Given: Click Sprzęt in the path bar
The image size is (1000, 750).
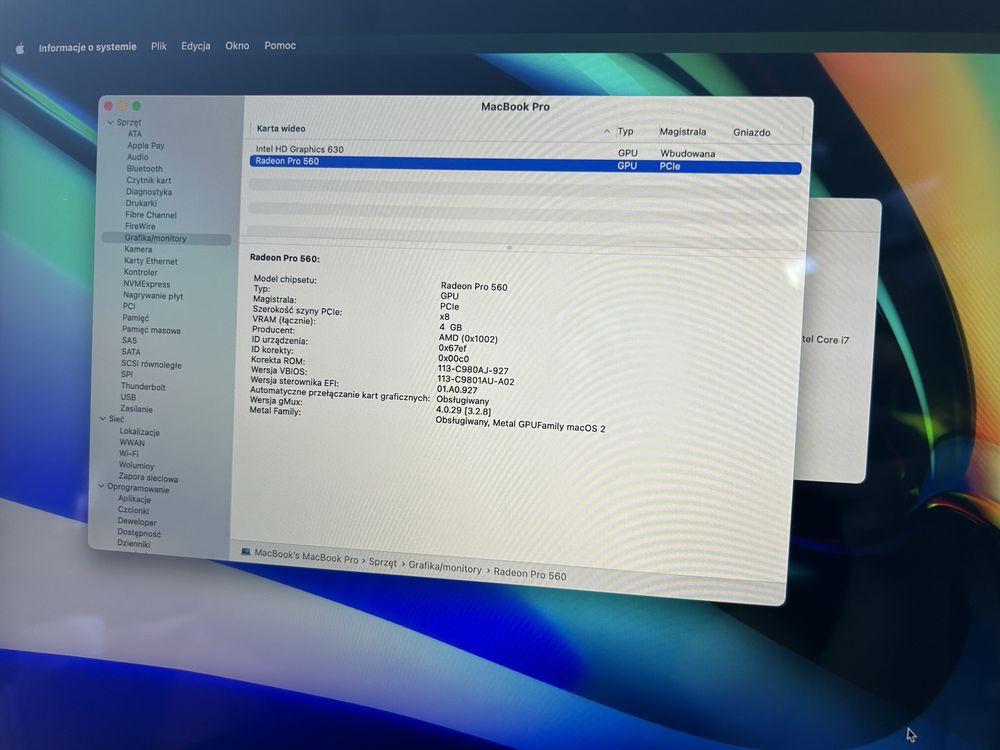Looking at the screenshot, I should click(383, 562).
